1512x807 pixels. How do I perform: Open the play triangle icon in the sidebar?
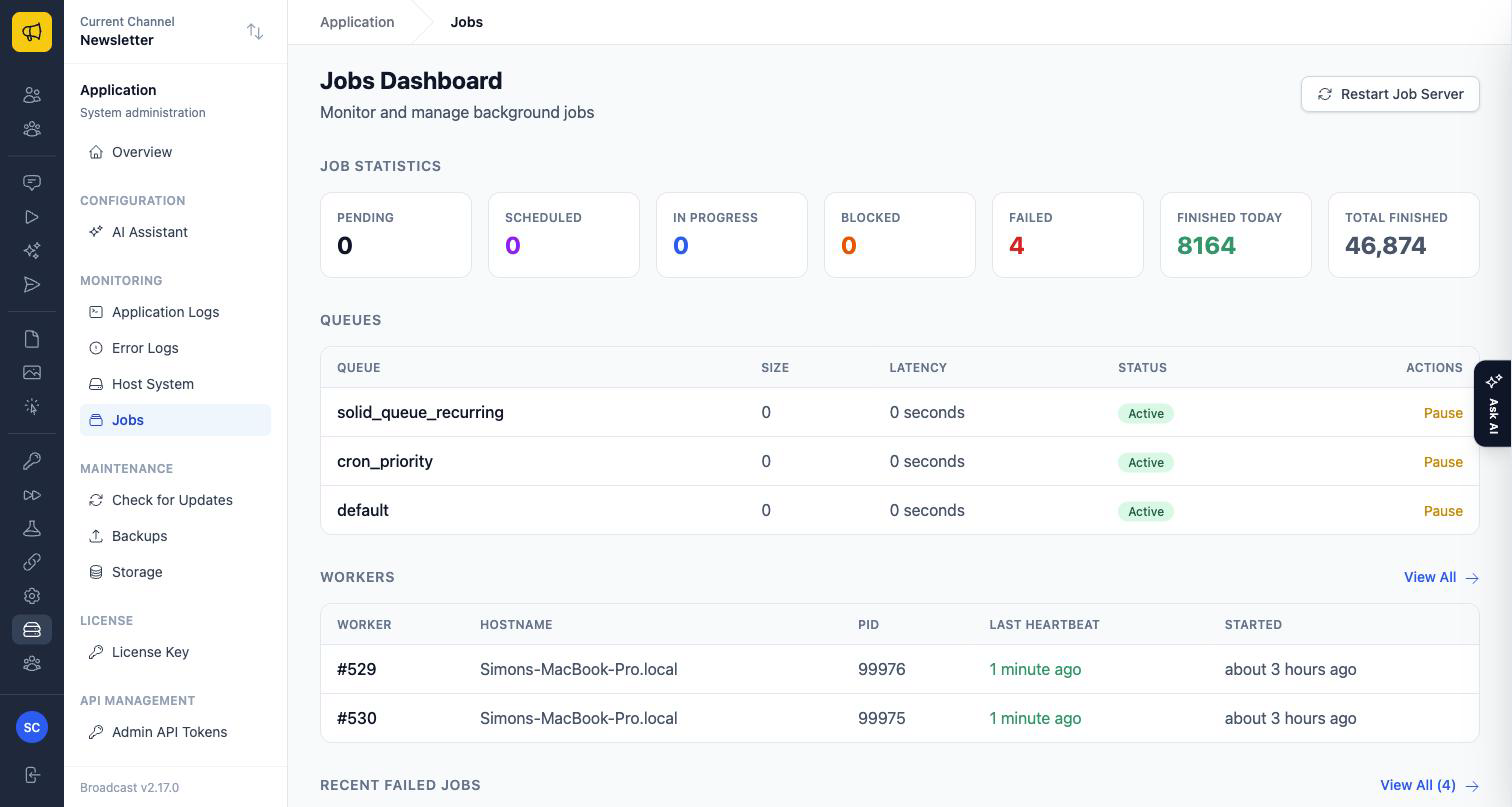(32, 217)
